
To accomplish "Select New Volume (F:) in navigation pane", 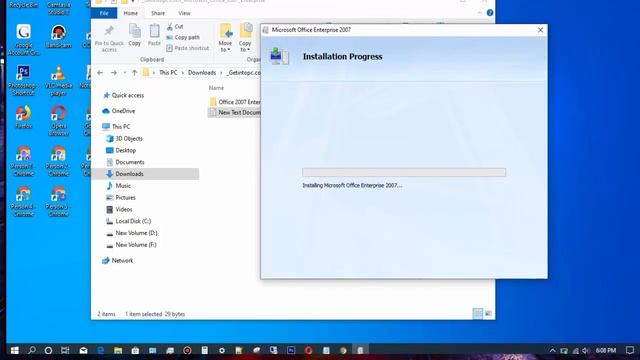I will (136, 245).
